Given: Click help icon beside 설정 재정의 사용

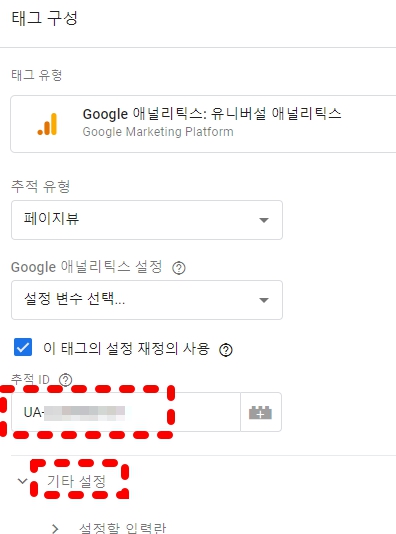Looking at the screenshot, I should [x=226, y=350].
